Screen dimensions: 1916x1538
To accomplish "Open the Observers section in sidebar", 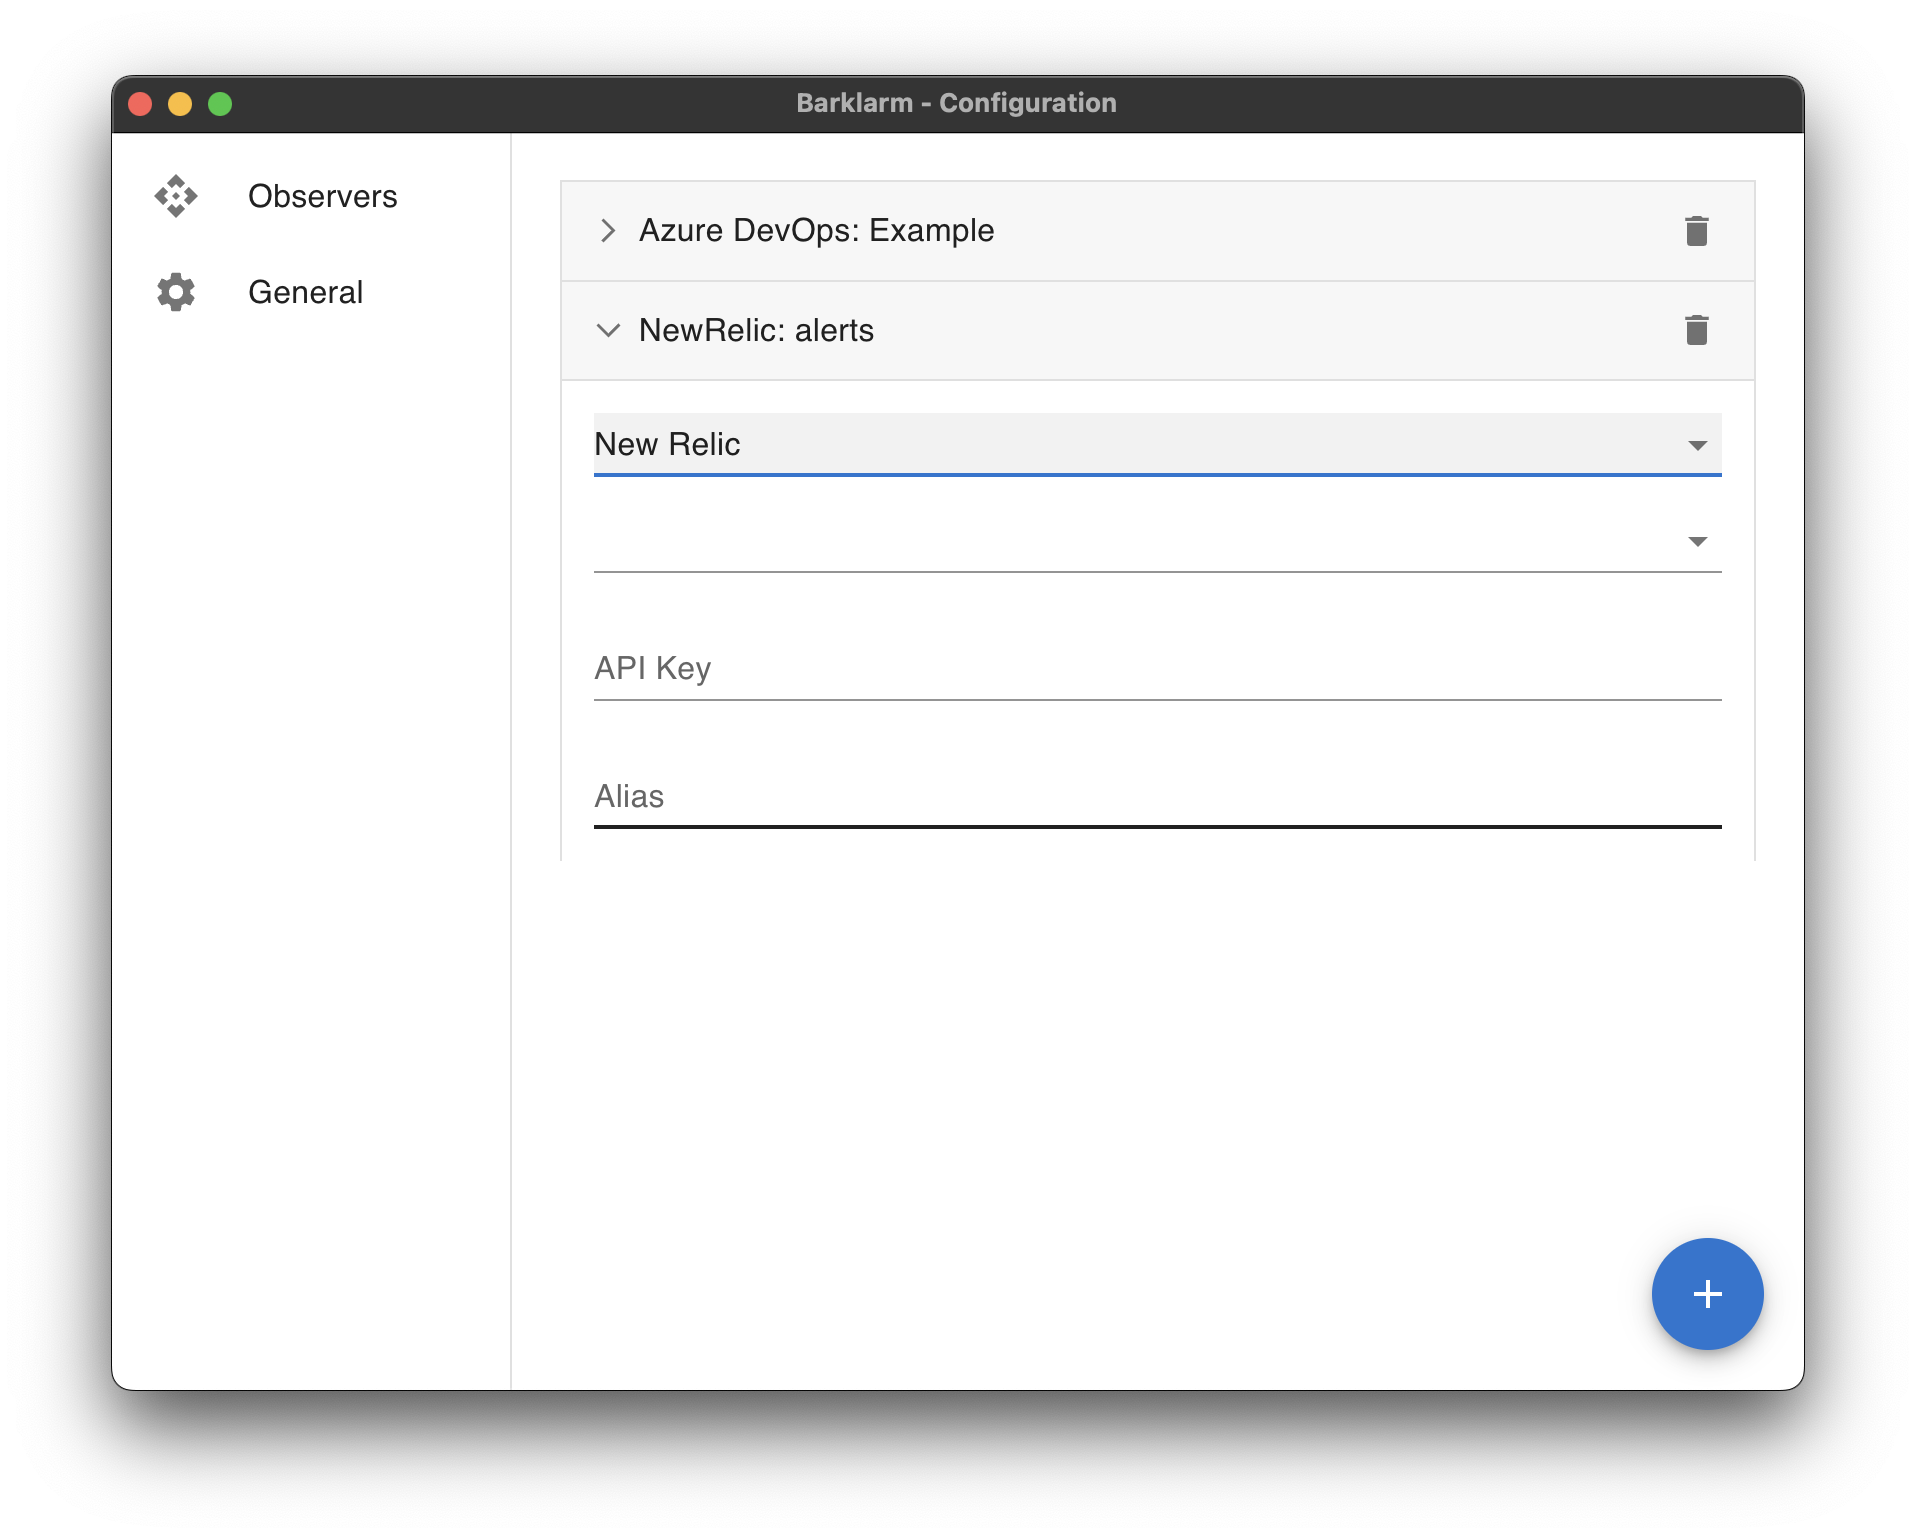I will tap(311, 196).
